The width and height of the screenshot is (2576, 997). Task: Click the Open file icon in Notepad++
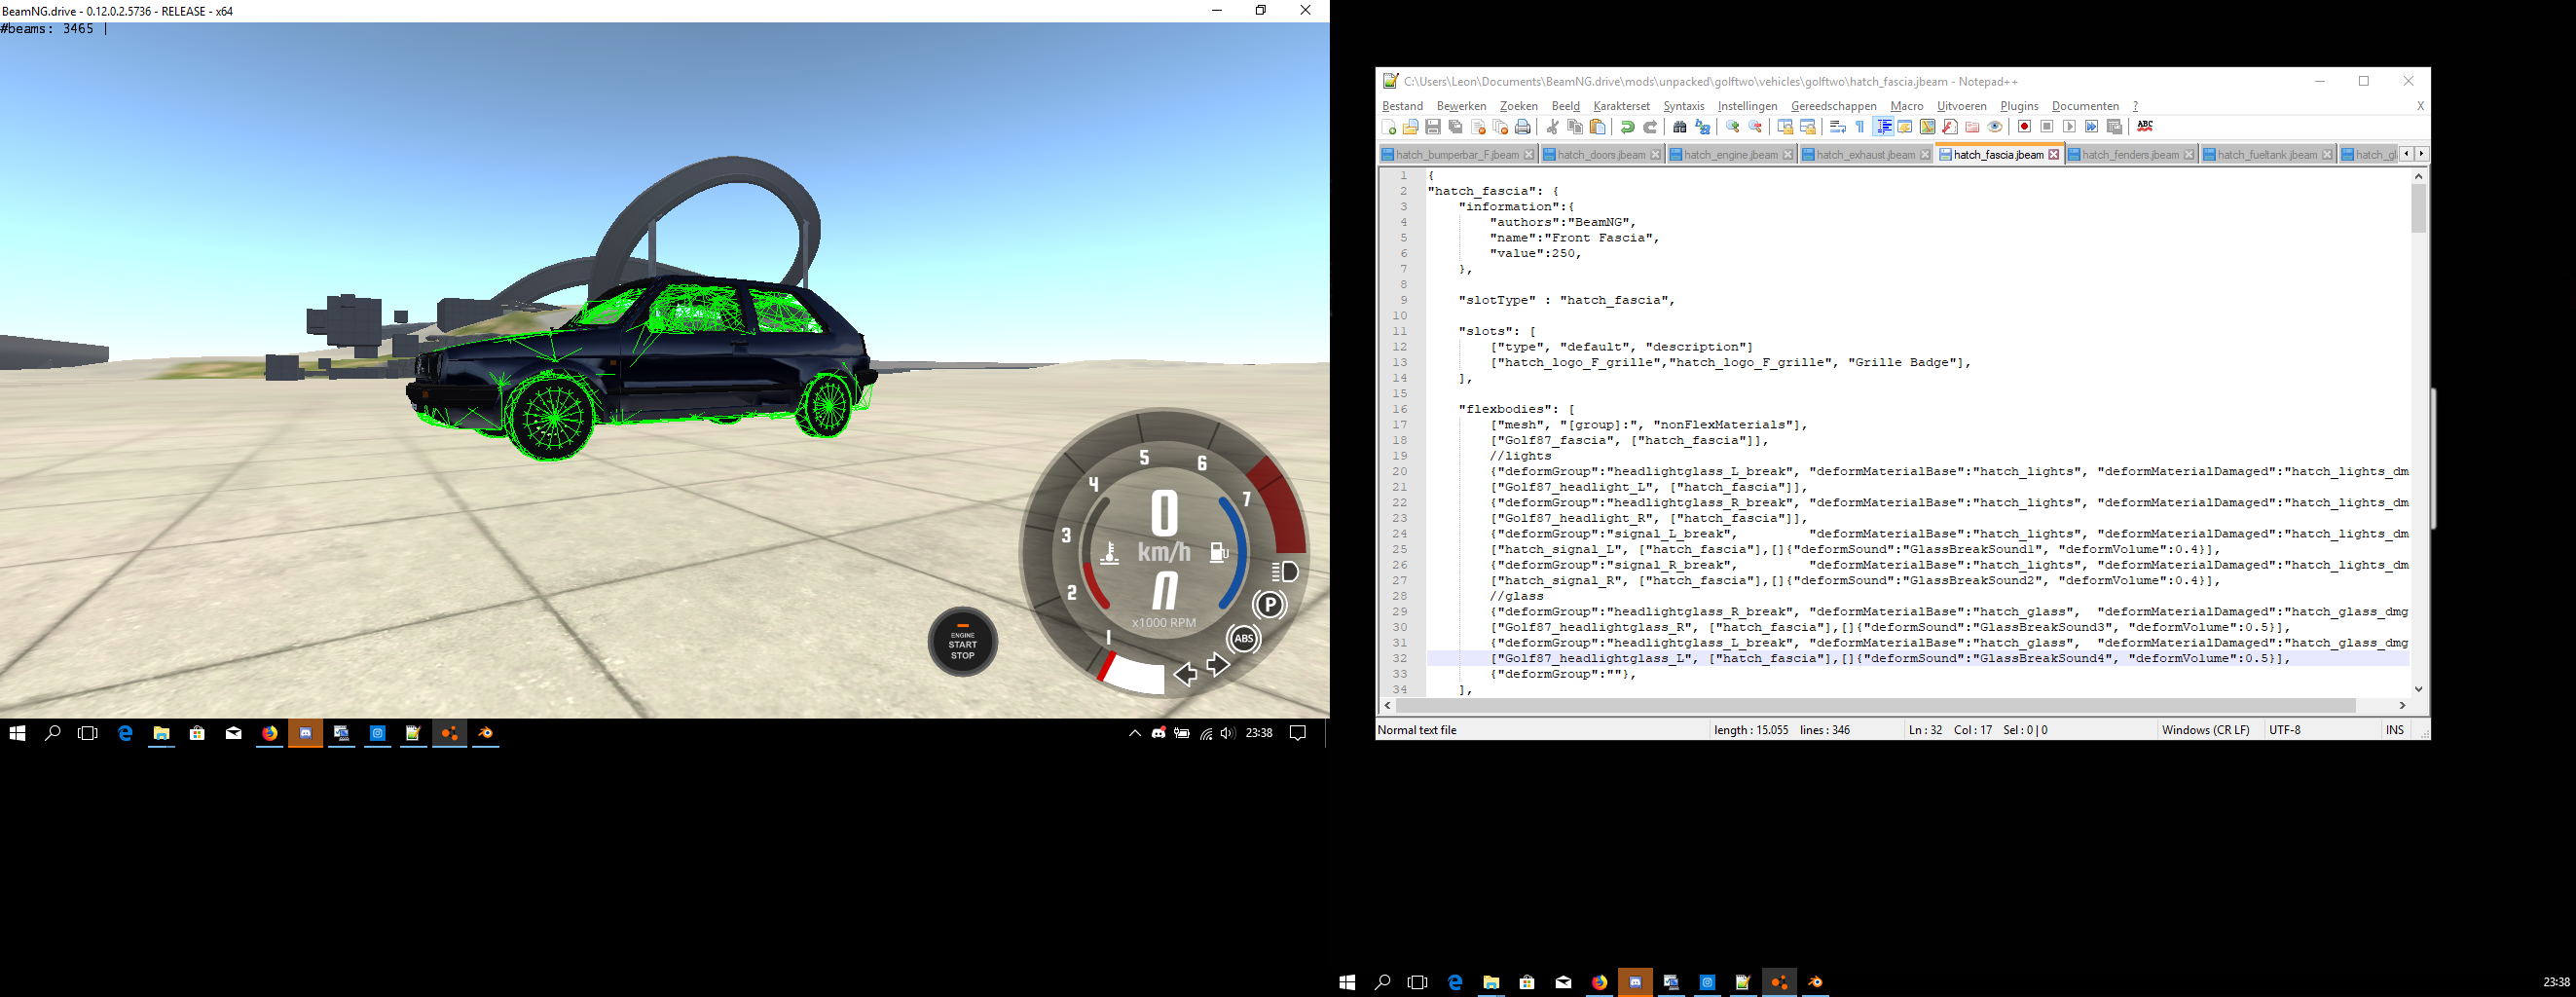click(1411, 126)
